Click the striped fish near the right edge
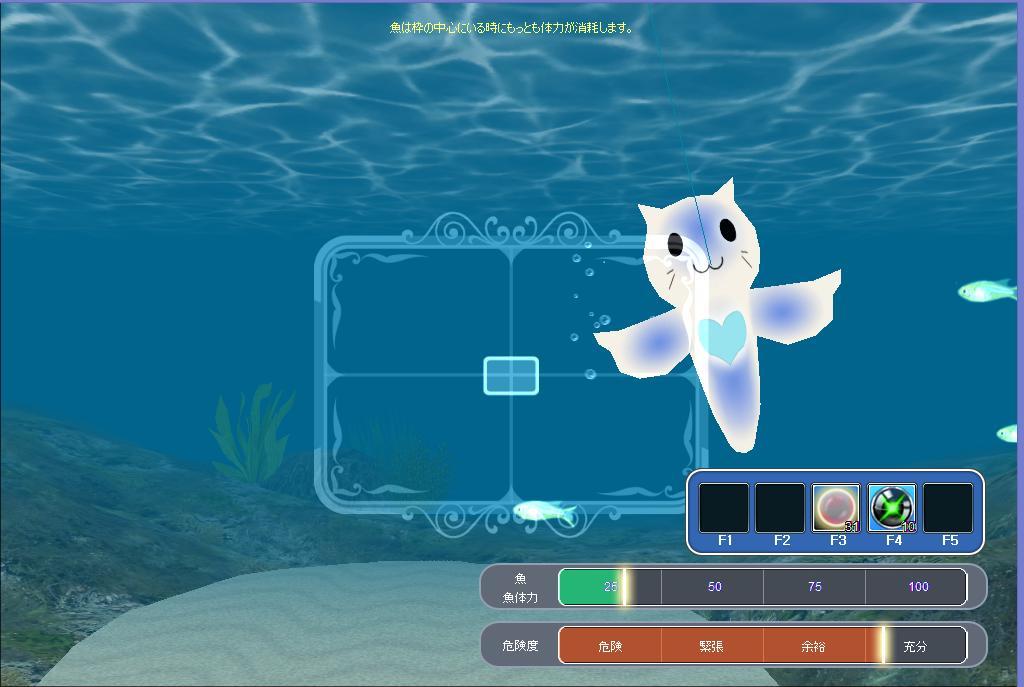The width and height of the screenshot is (1024, 687). [986, 291]
